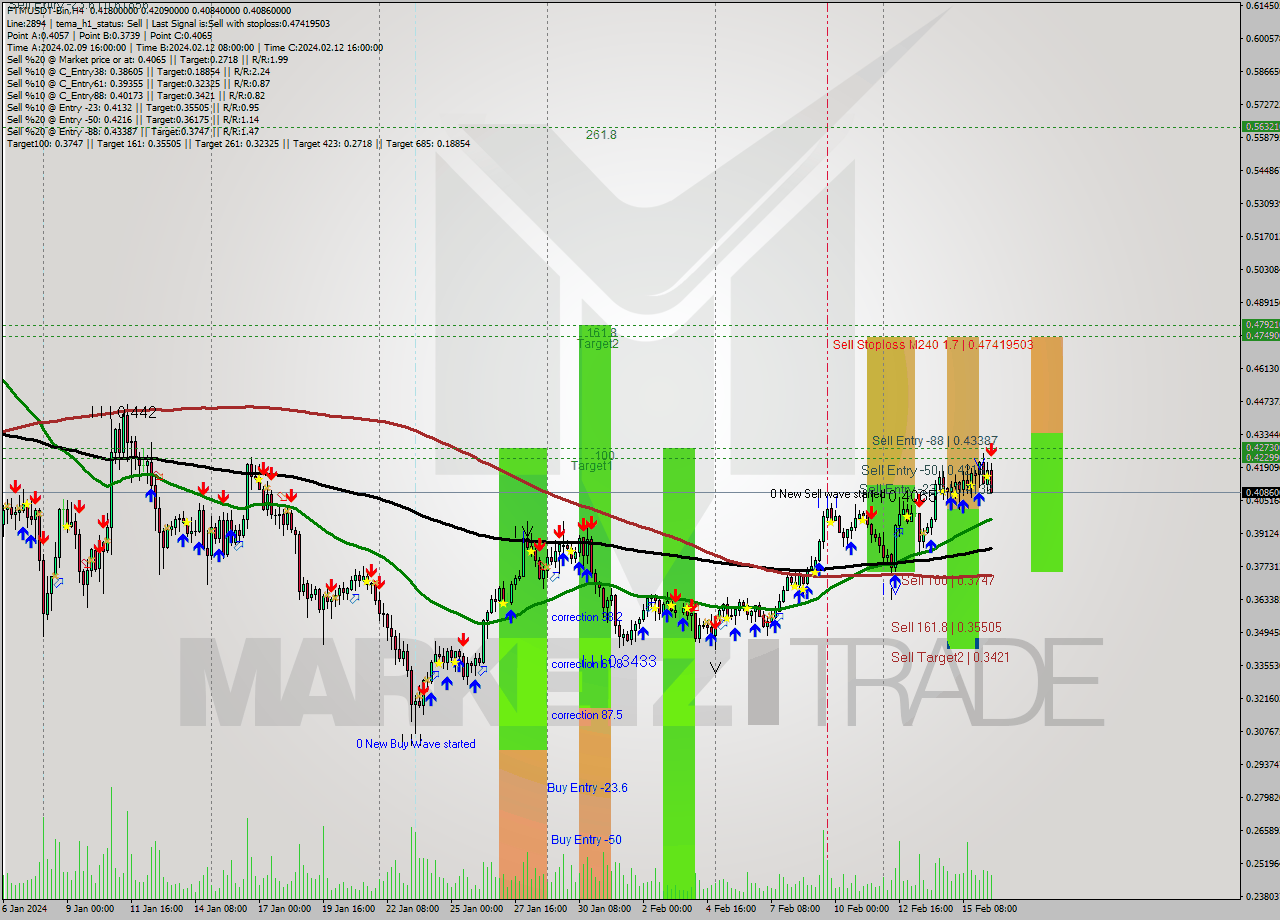Select the '161.8' label on the green column
Image resolution: width=1280 pixels, height=920 pixels.
pos(601,332)
